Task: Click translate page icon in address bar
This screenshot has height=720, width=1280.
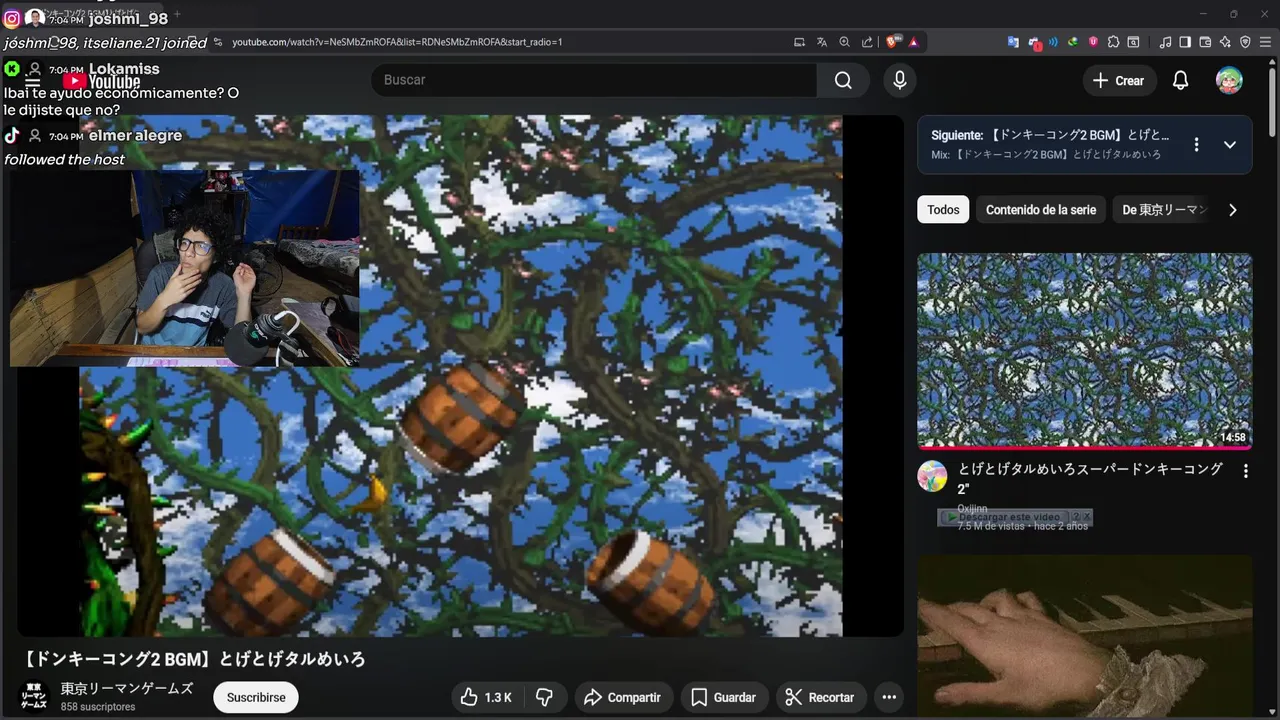Action: (822, 42)
